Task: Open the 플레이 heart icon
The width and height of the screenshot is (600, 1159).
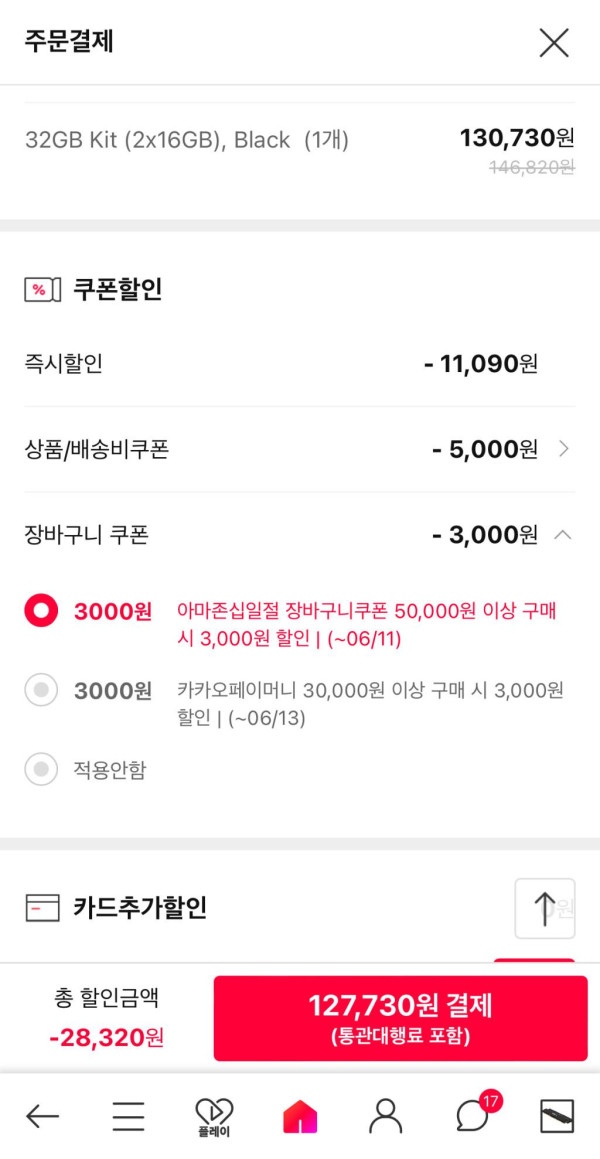Action: [x=214, y=1116]
